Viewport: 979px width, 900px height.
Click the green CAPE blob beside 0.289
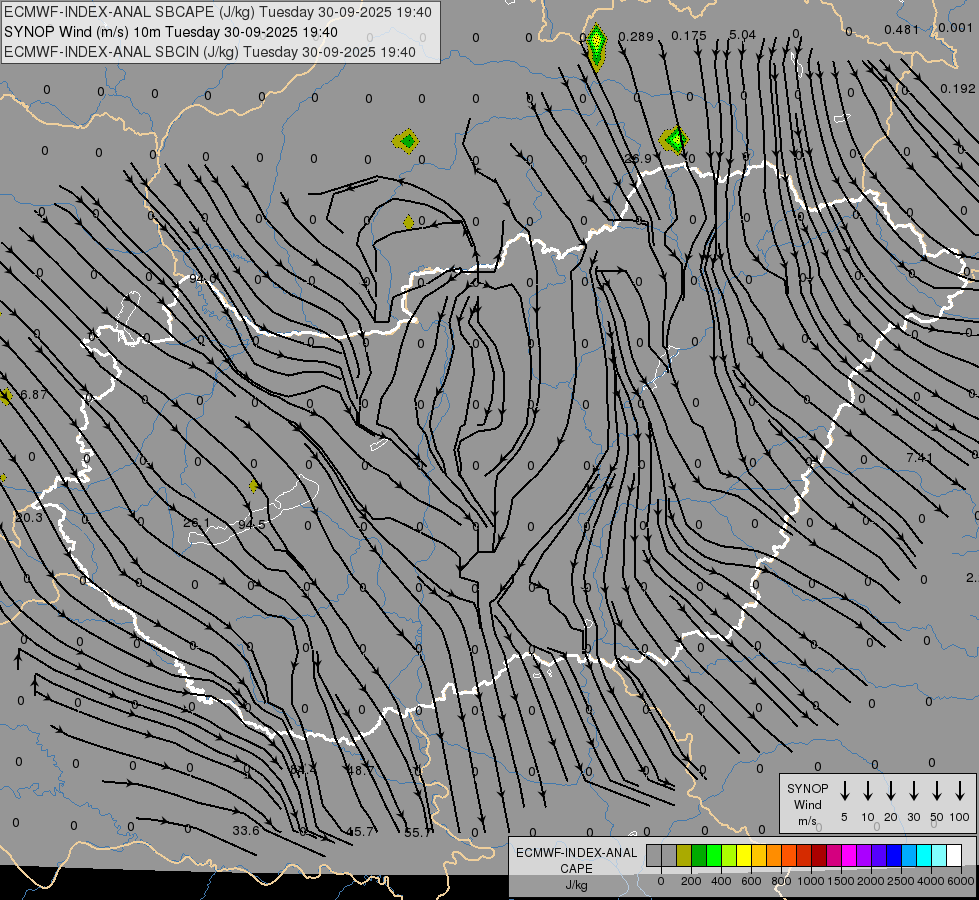coord(597,47)
